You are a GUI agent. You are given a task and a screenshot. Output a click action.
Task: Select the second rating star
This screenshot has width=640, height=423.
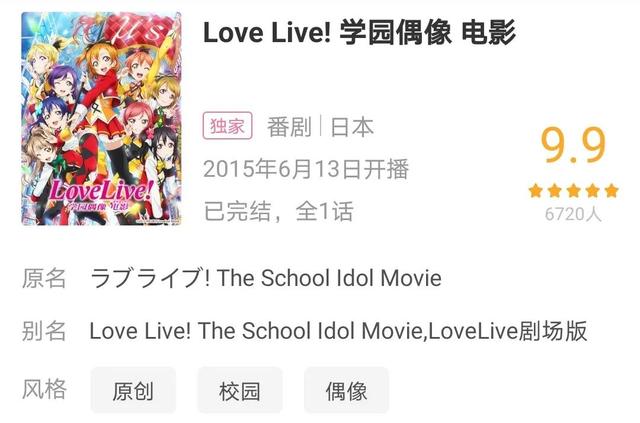[554, 191]
